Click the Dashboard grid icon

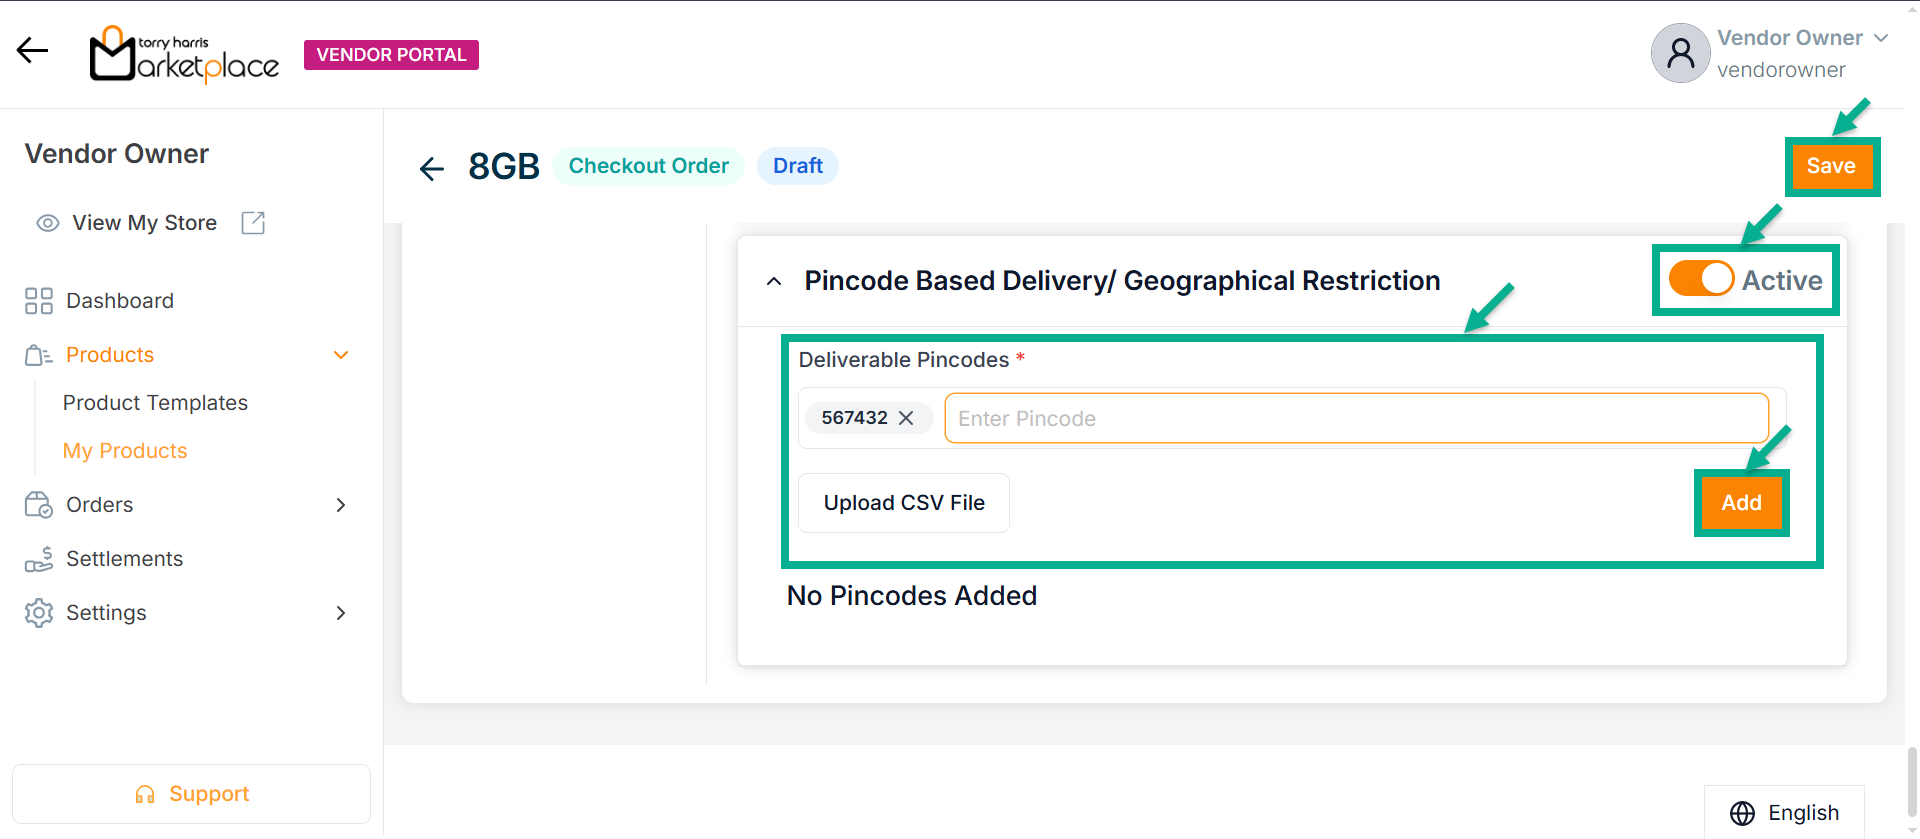pyautogui.click(x=39, y=301)
